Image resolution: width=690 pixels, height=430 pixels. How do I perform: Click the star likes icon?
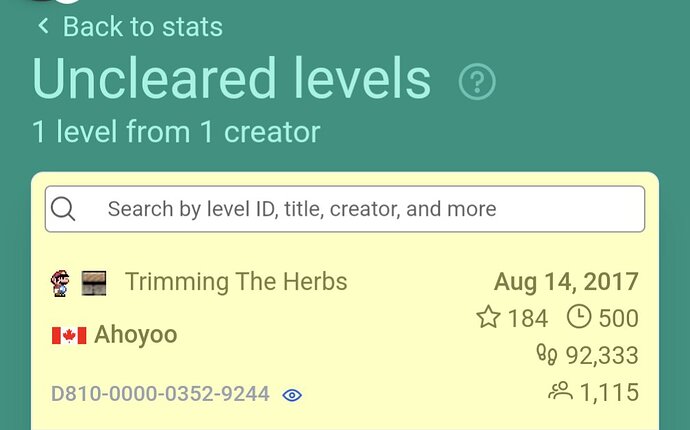coord(488,317)
